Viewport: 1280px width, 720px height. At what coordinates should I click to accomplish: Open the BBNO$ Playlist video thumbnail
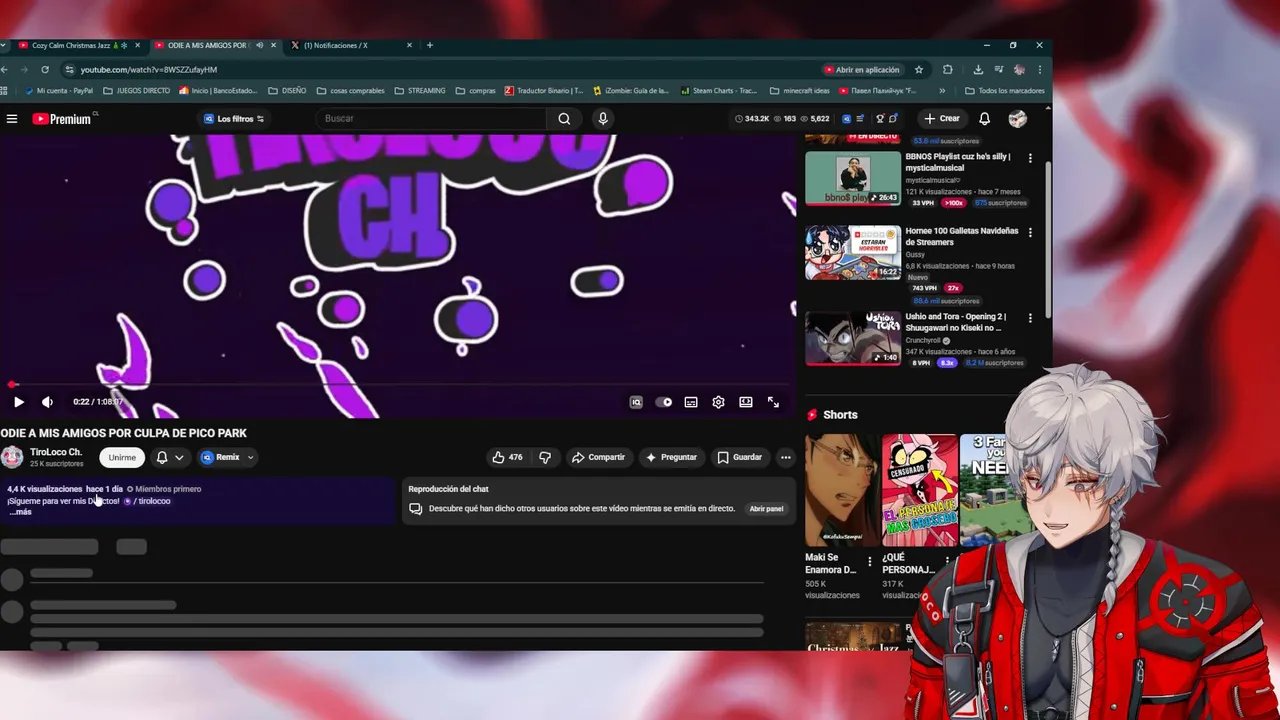point(853,178)
